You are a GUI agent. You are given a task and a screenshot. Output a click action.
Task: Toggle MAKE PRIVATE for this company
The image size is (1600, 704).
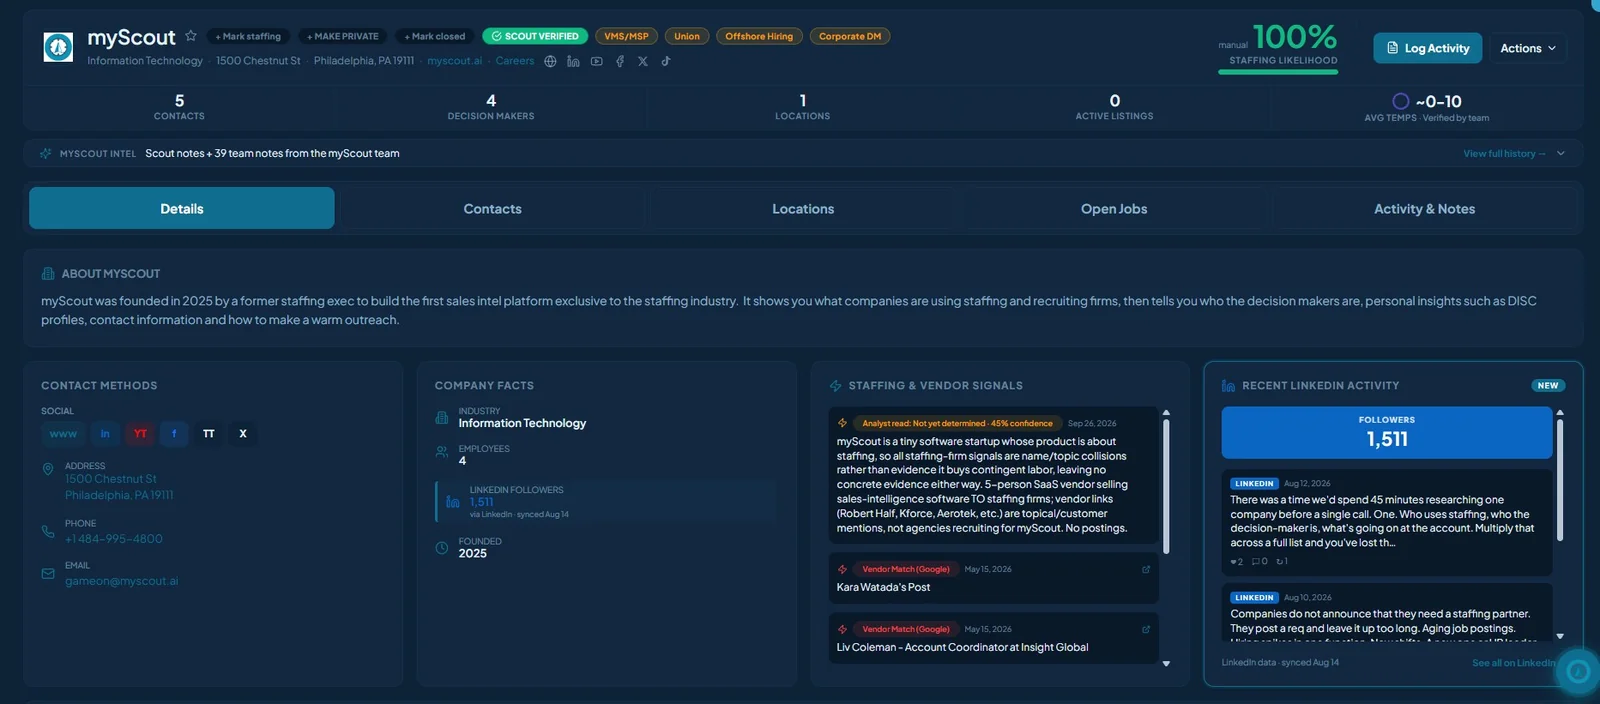343,36
